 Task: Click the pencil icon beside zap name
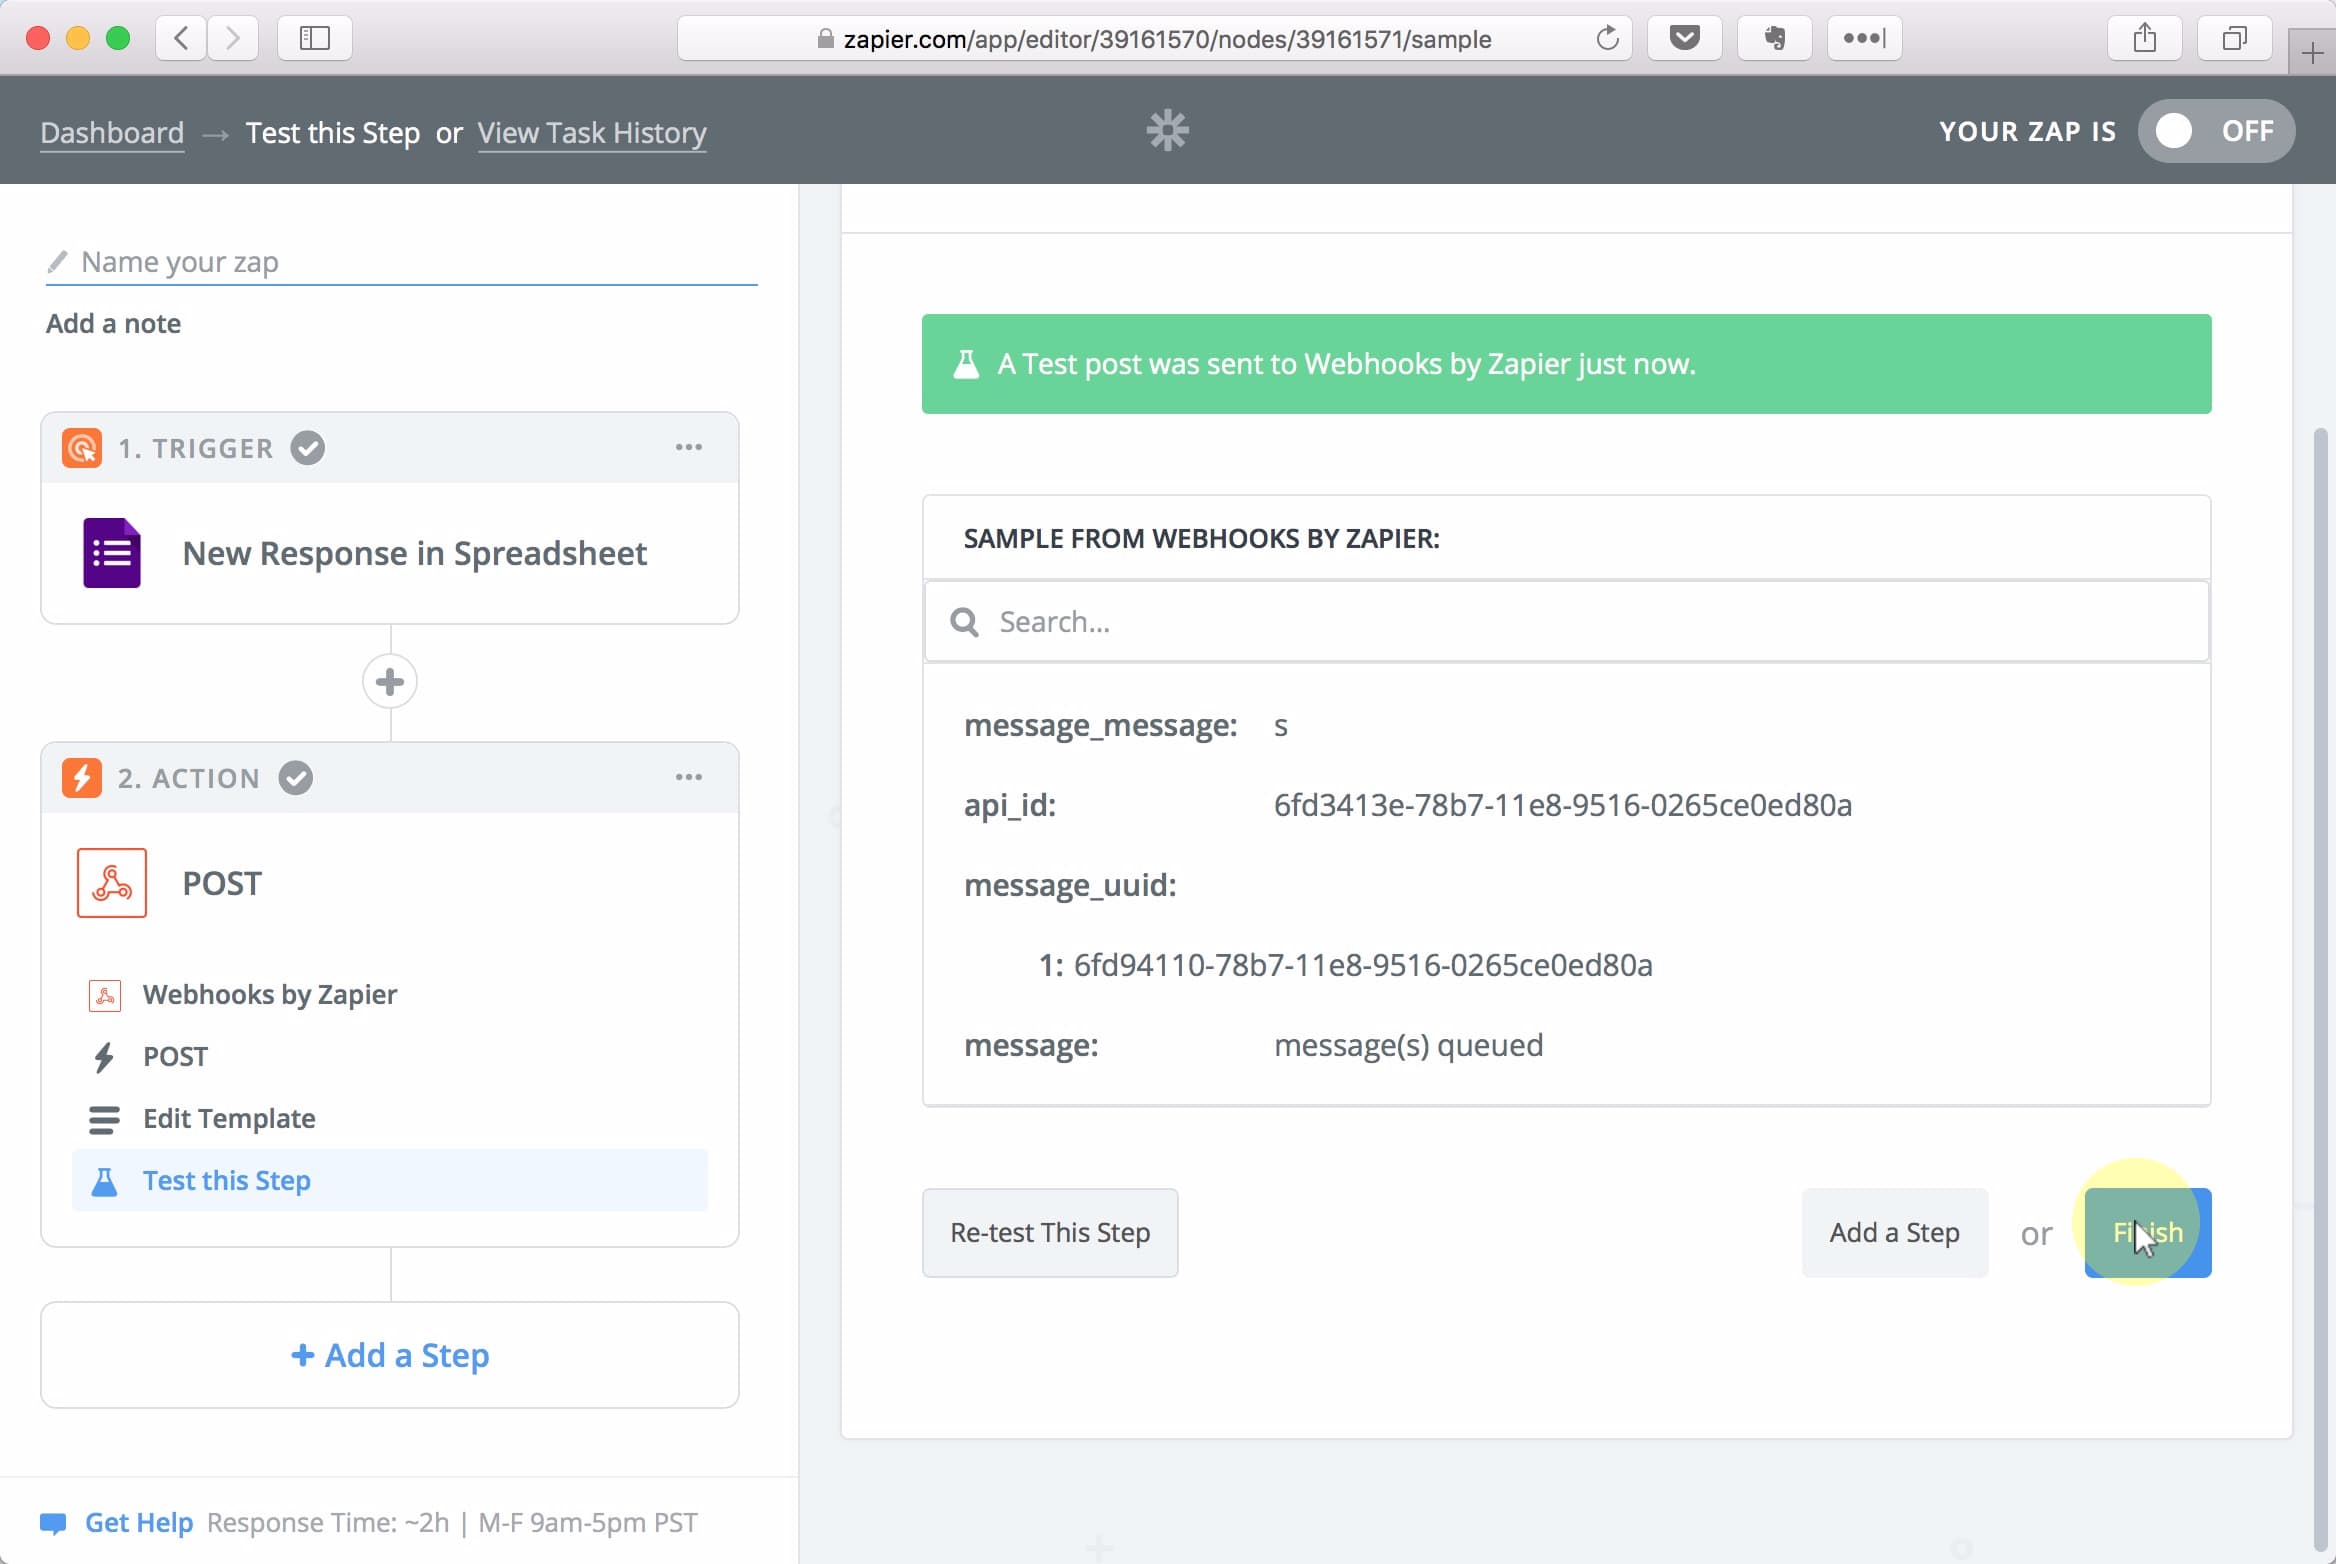point(57,261)
